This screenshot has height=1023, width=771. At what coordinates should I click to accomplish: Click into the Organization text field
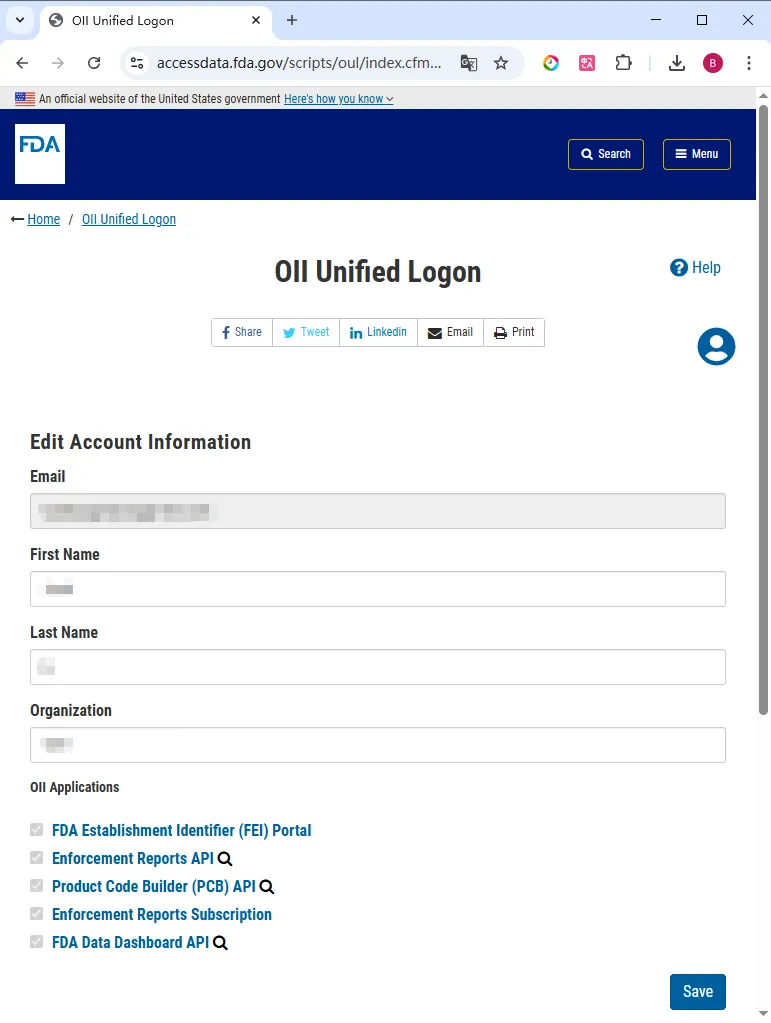(x=378, y=745)
